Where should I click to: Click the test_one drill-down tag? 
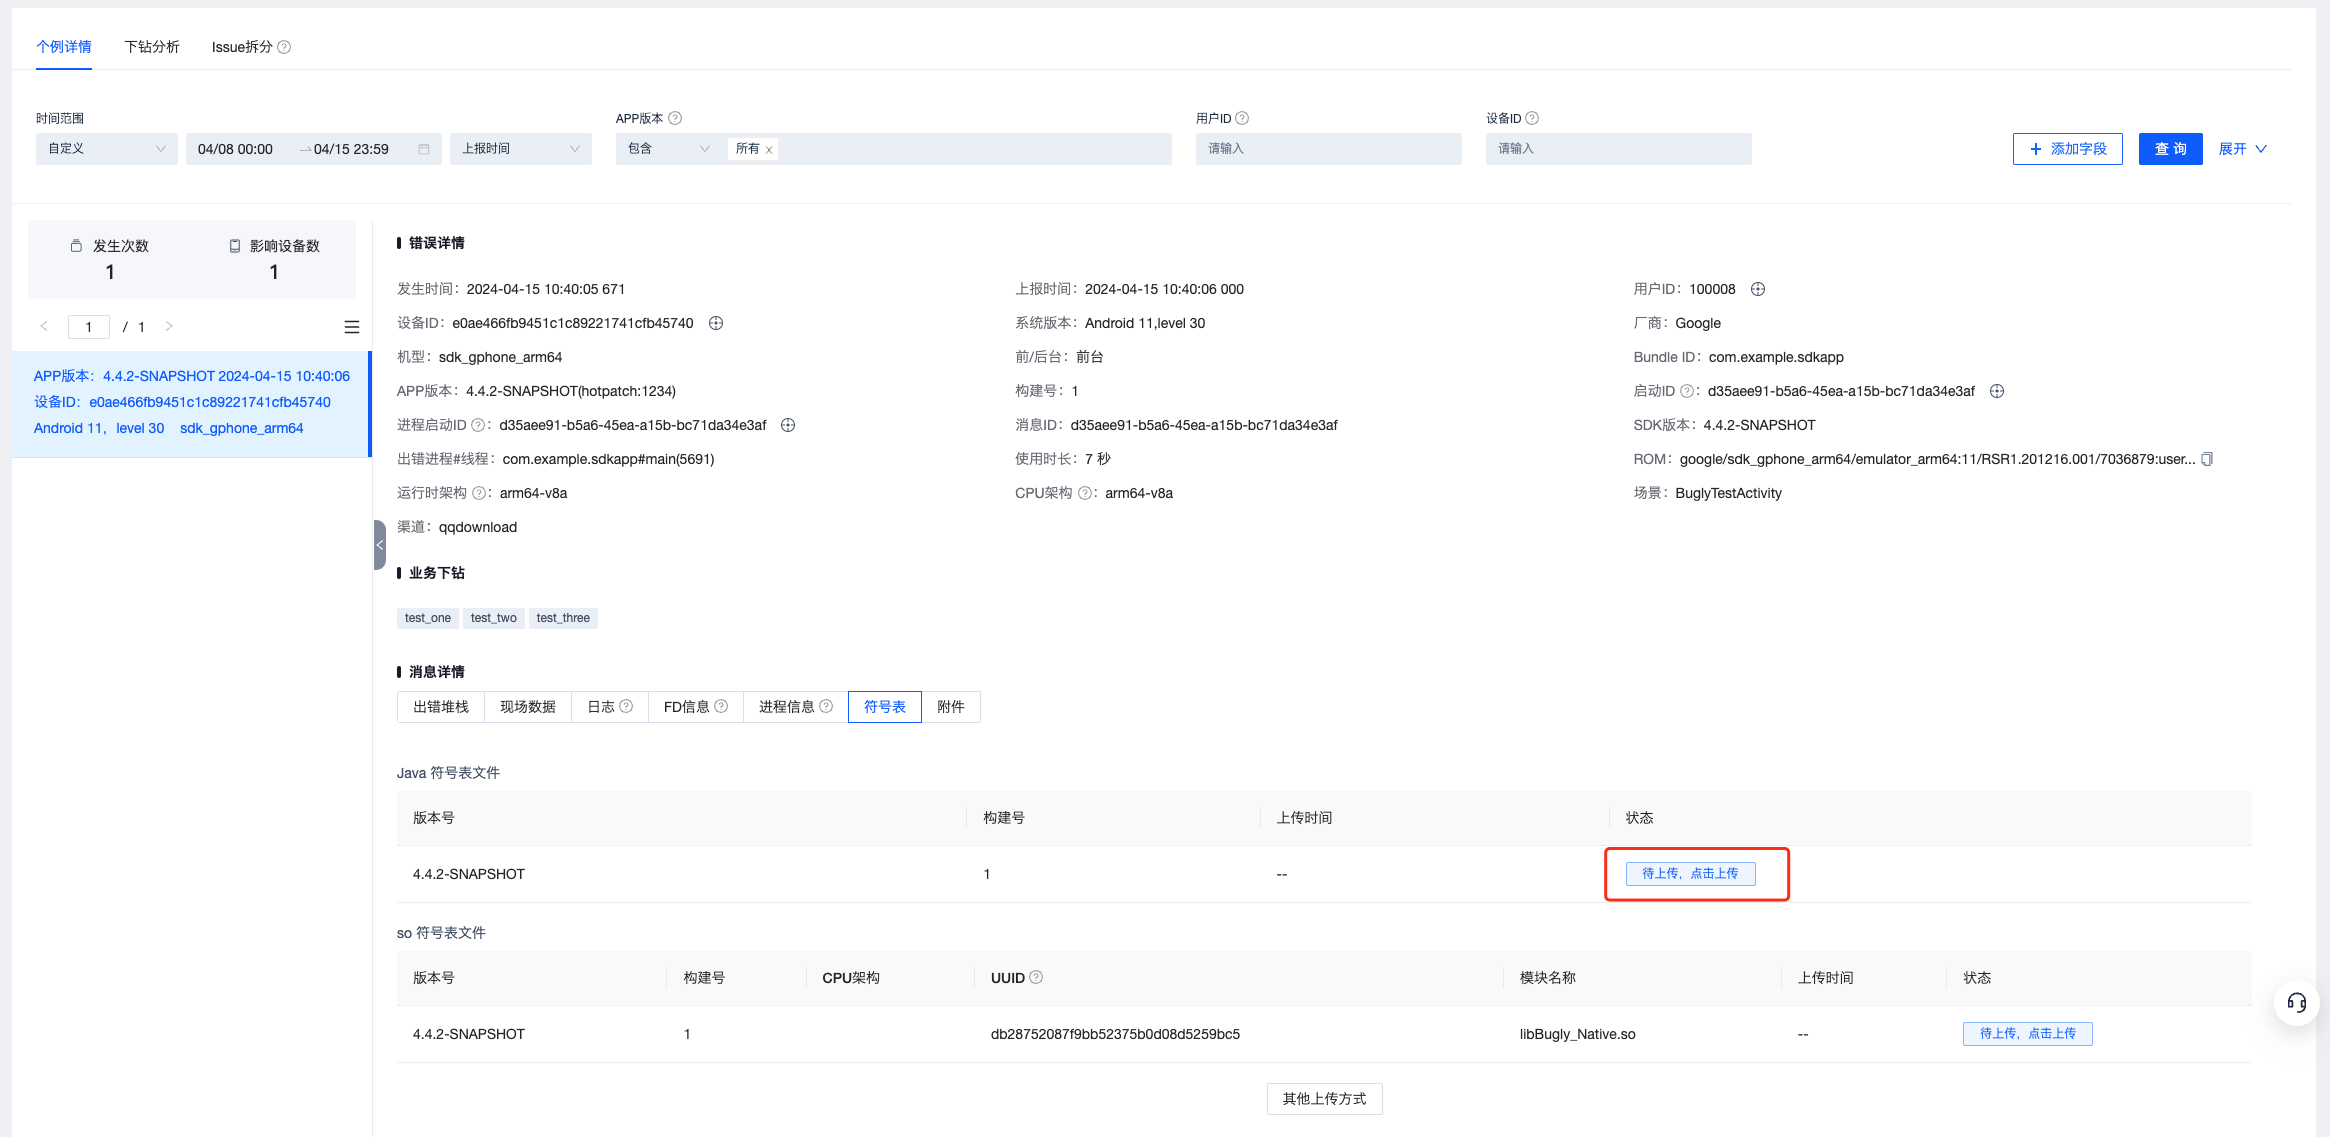(428, 618)
